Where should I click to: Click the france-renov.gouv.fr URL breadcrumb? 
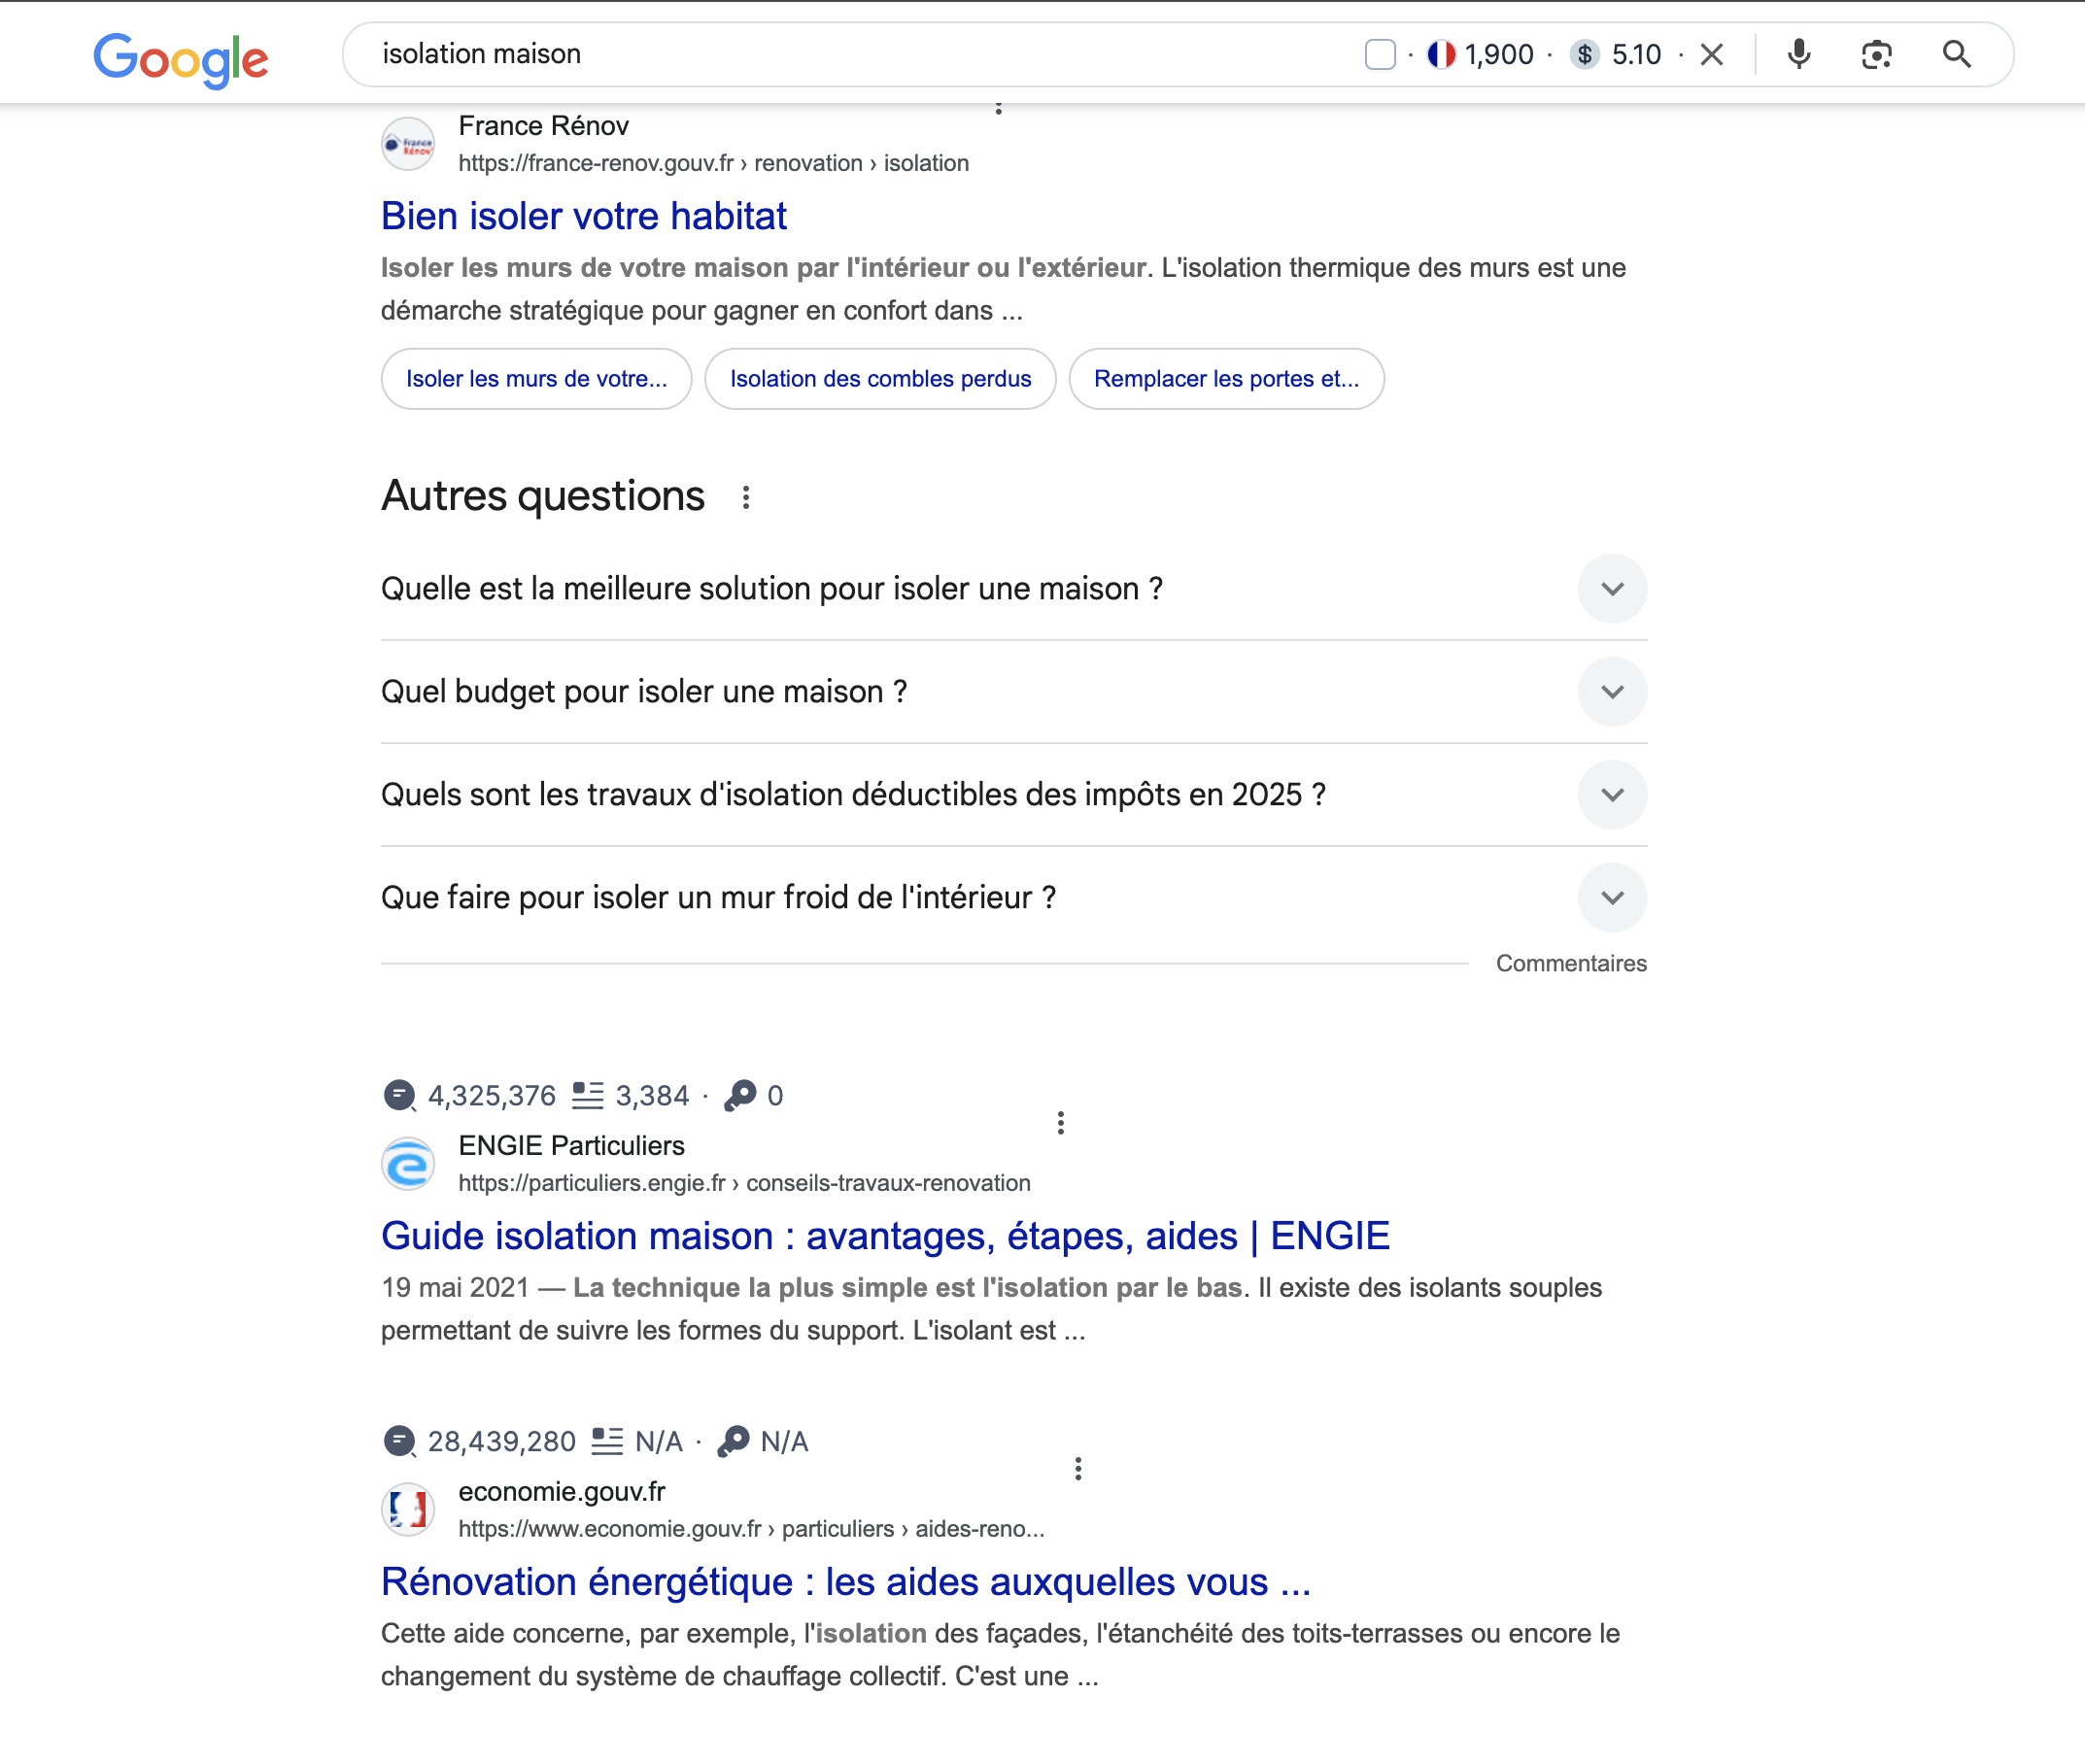[x=713, y=163]
